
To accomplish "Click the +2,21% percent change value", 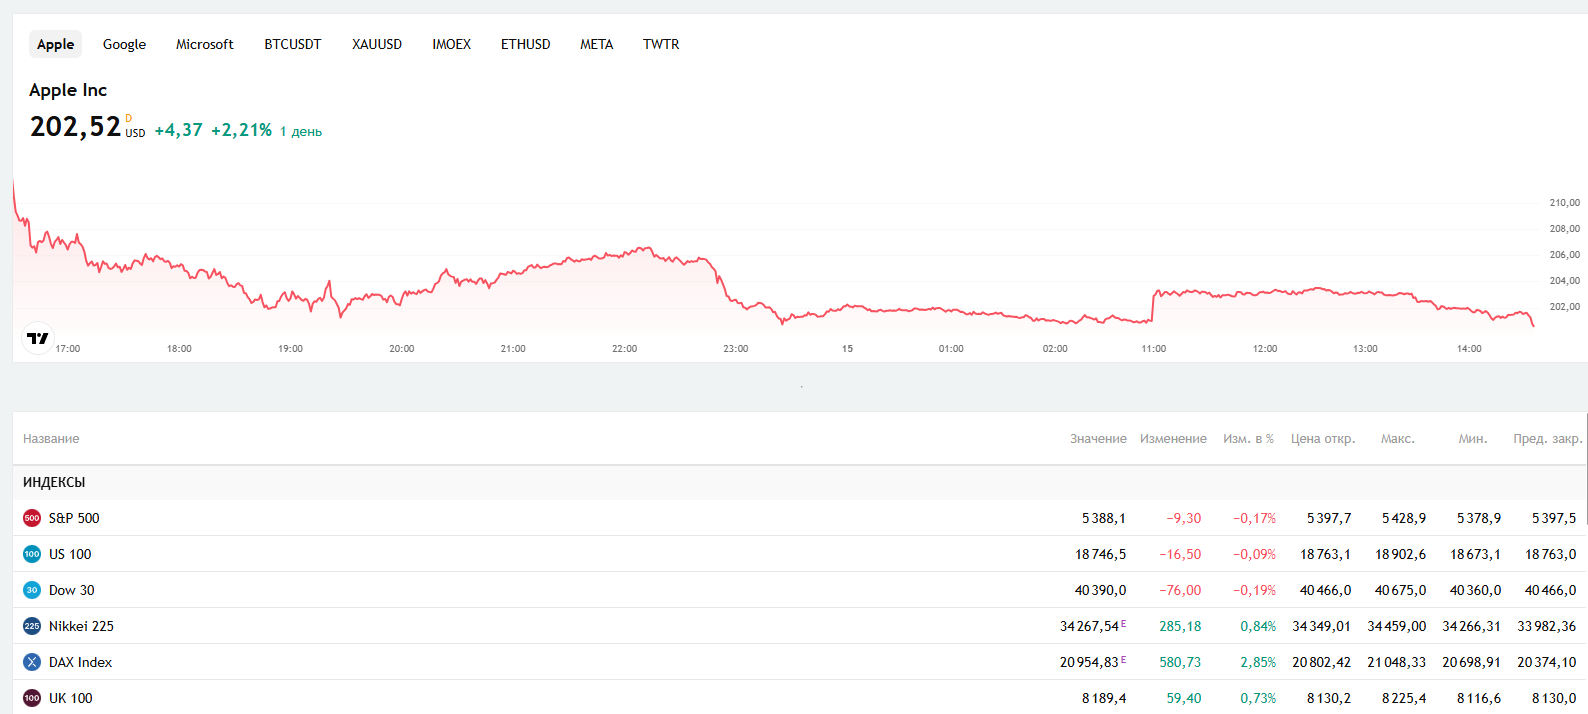I will [x=241, y=130].
